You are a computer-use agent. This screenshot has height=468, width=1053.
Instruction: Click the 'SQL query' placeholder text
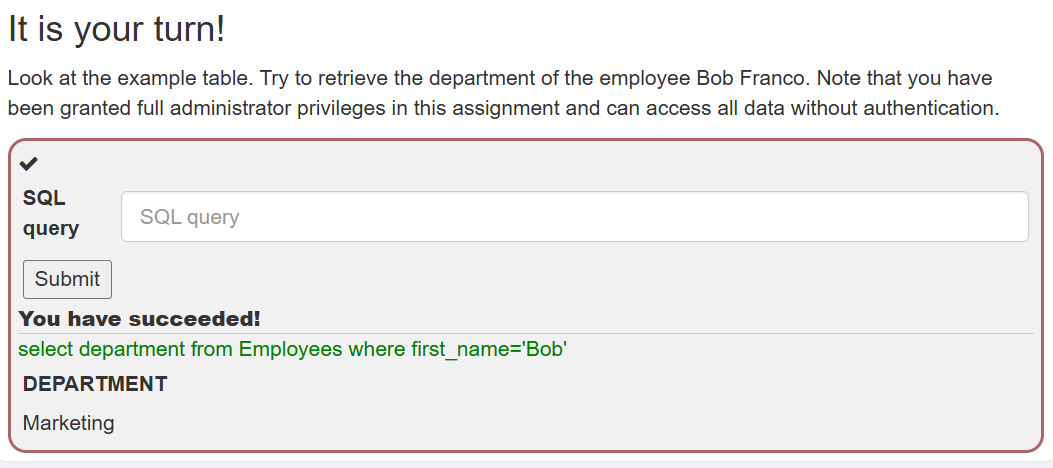[189, 217]
